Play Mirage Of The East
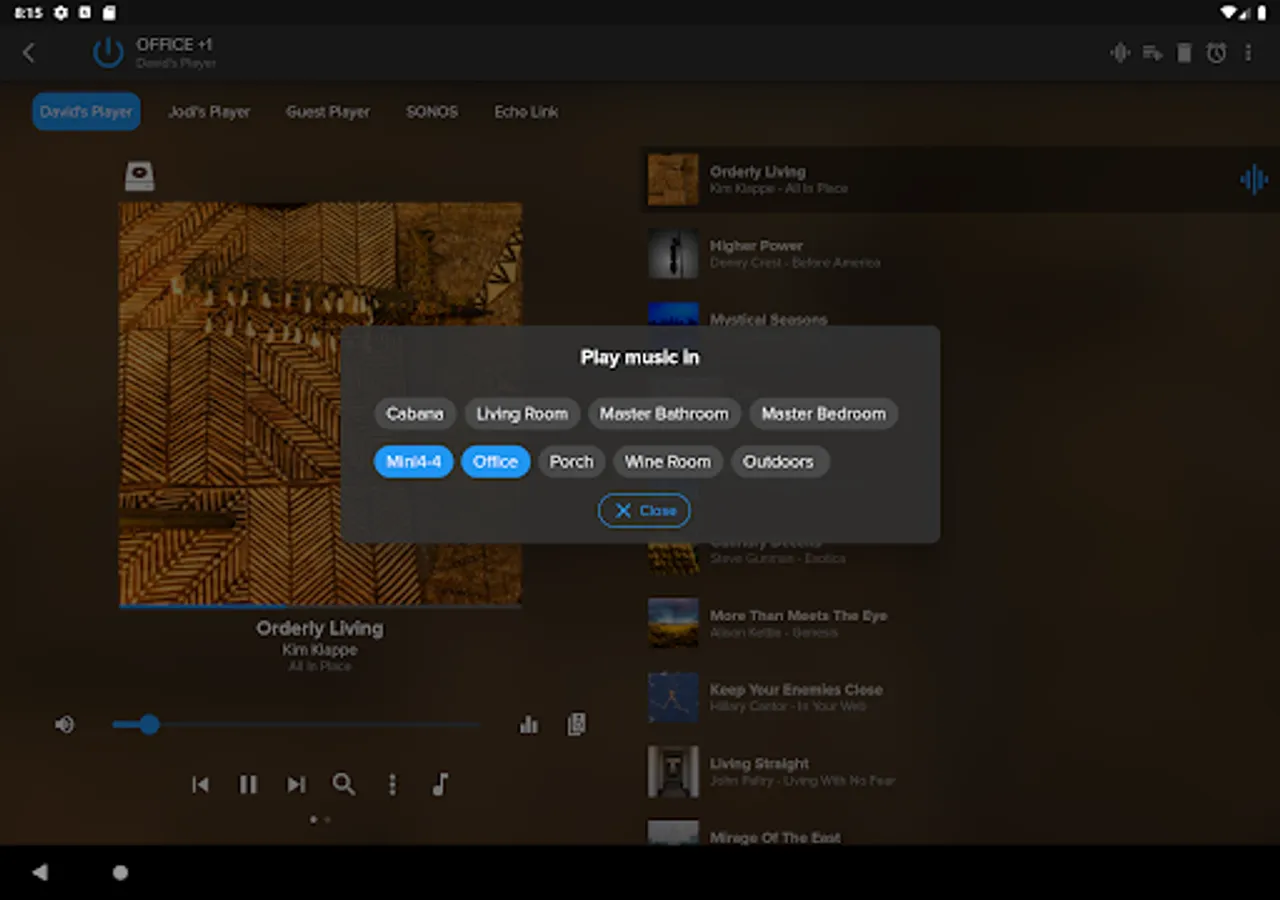This screenshot has height=900, width=1280. [960, 831]
